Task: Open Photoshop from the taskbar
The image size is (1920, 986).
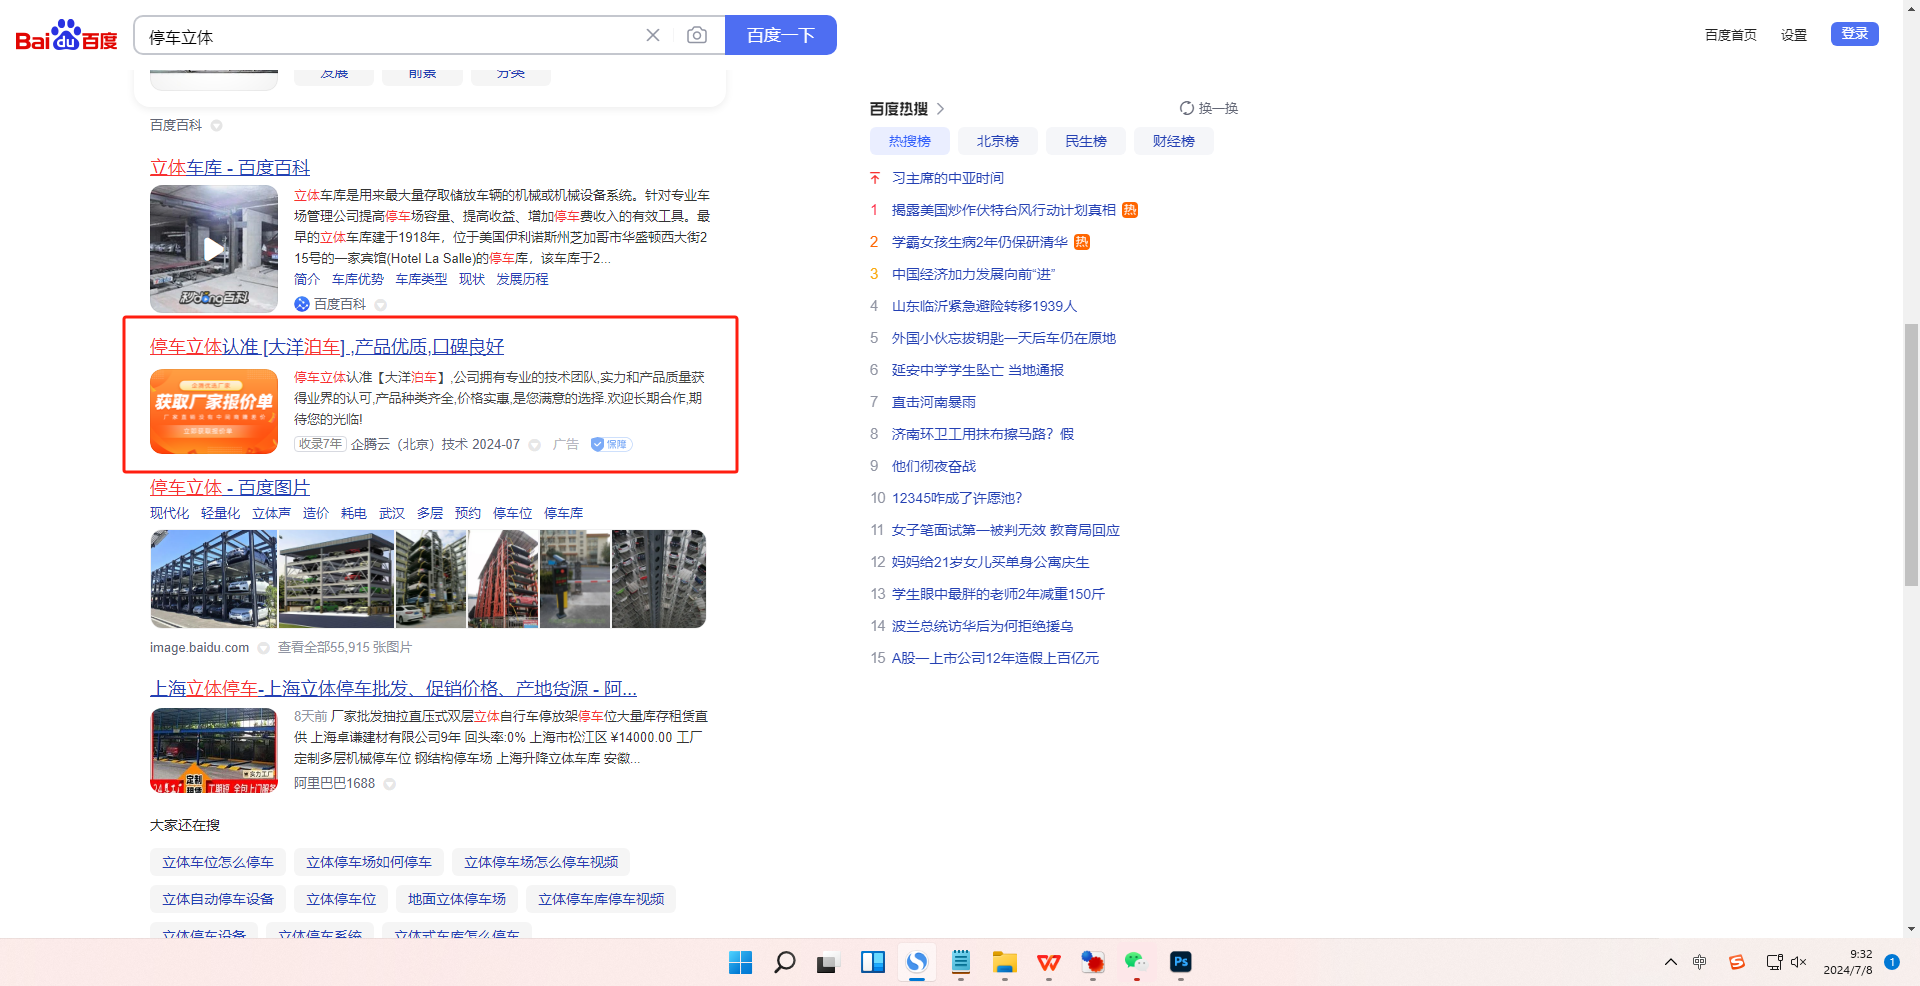Action: tap(1180, 962)
